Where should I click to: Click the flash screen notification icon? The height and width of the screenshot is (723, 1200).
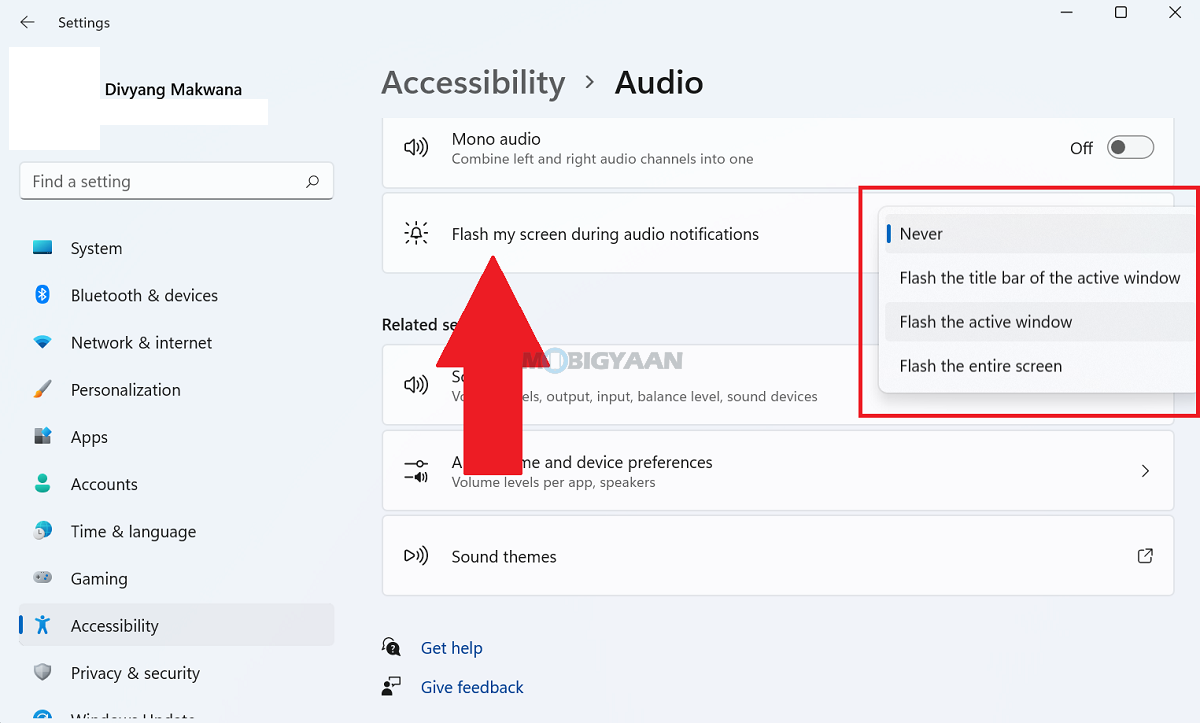tap(416, 232)
